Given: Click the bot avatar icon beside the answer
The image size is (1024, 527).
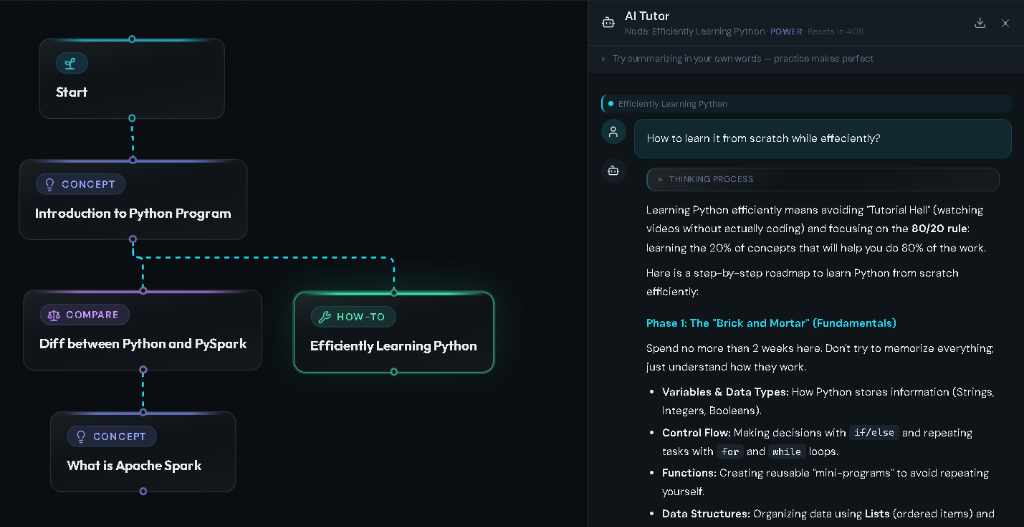Looking at the screenshot, I should (x=613, y=170).
